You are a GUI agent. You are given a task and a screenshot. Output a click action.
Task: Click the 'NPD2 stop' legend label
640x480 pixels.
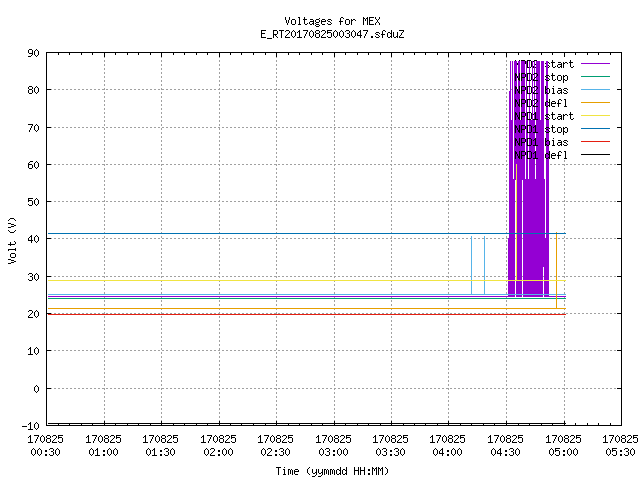[x=541, y=77]
